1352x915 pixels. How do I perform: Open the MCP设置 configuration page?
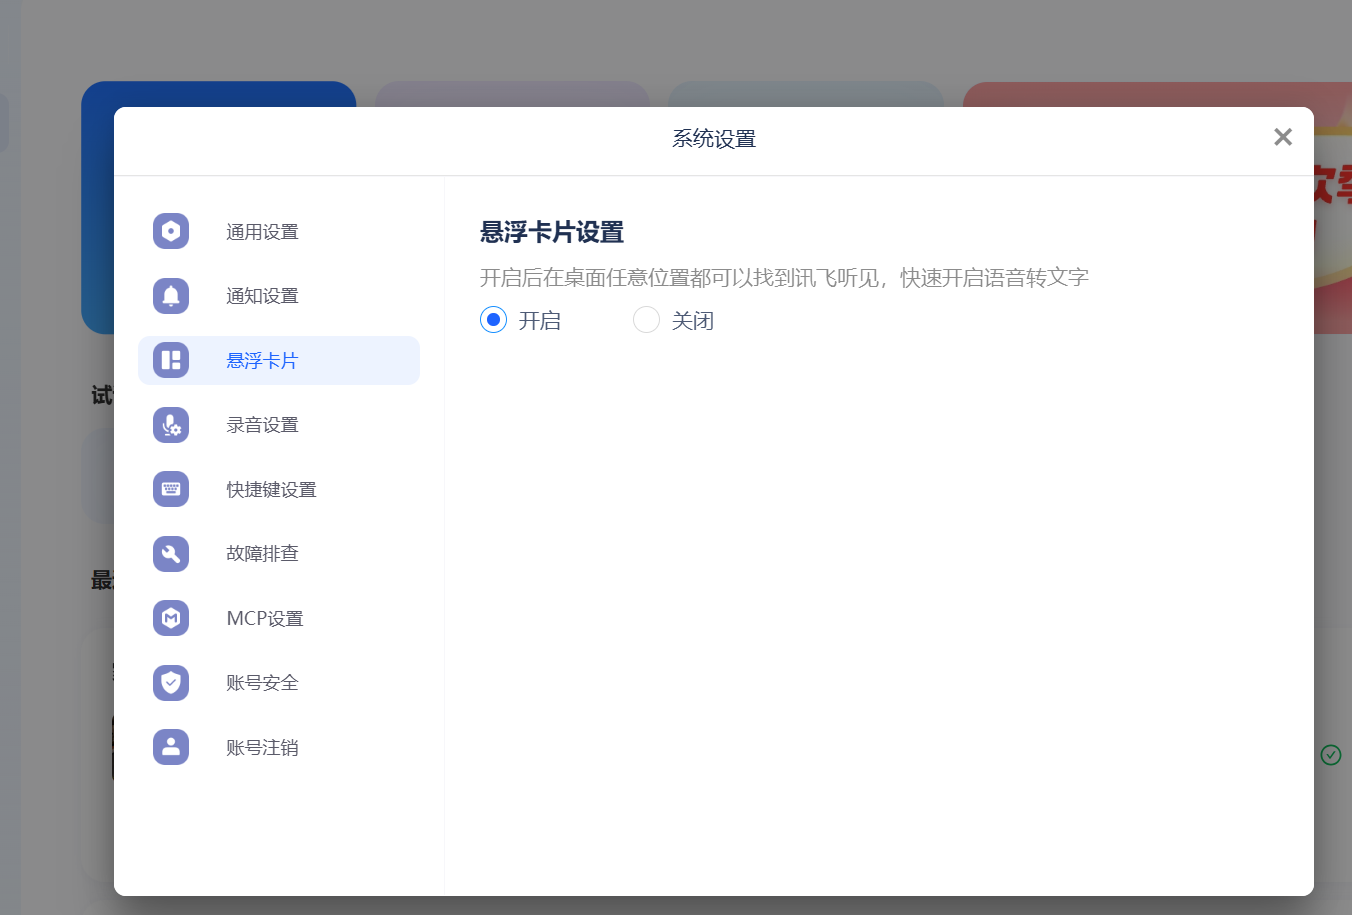pyautogui.click(x=263, y=618)
